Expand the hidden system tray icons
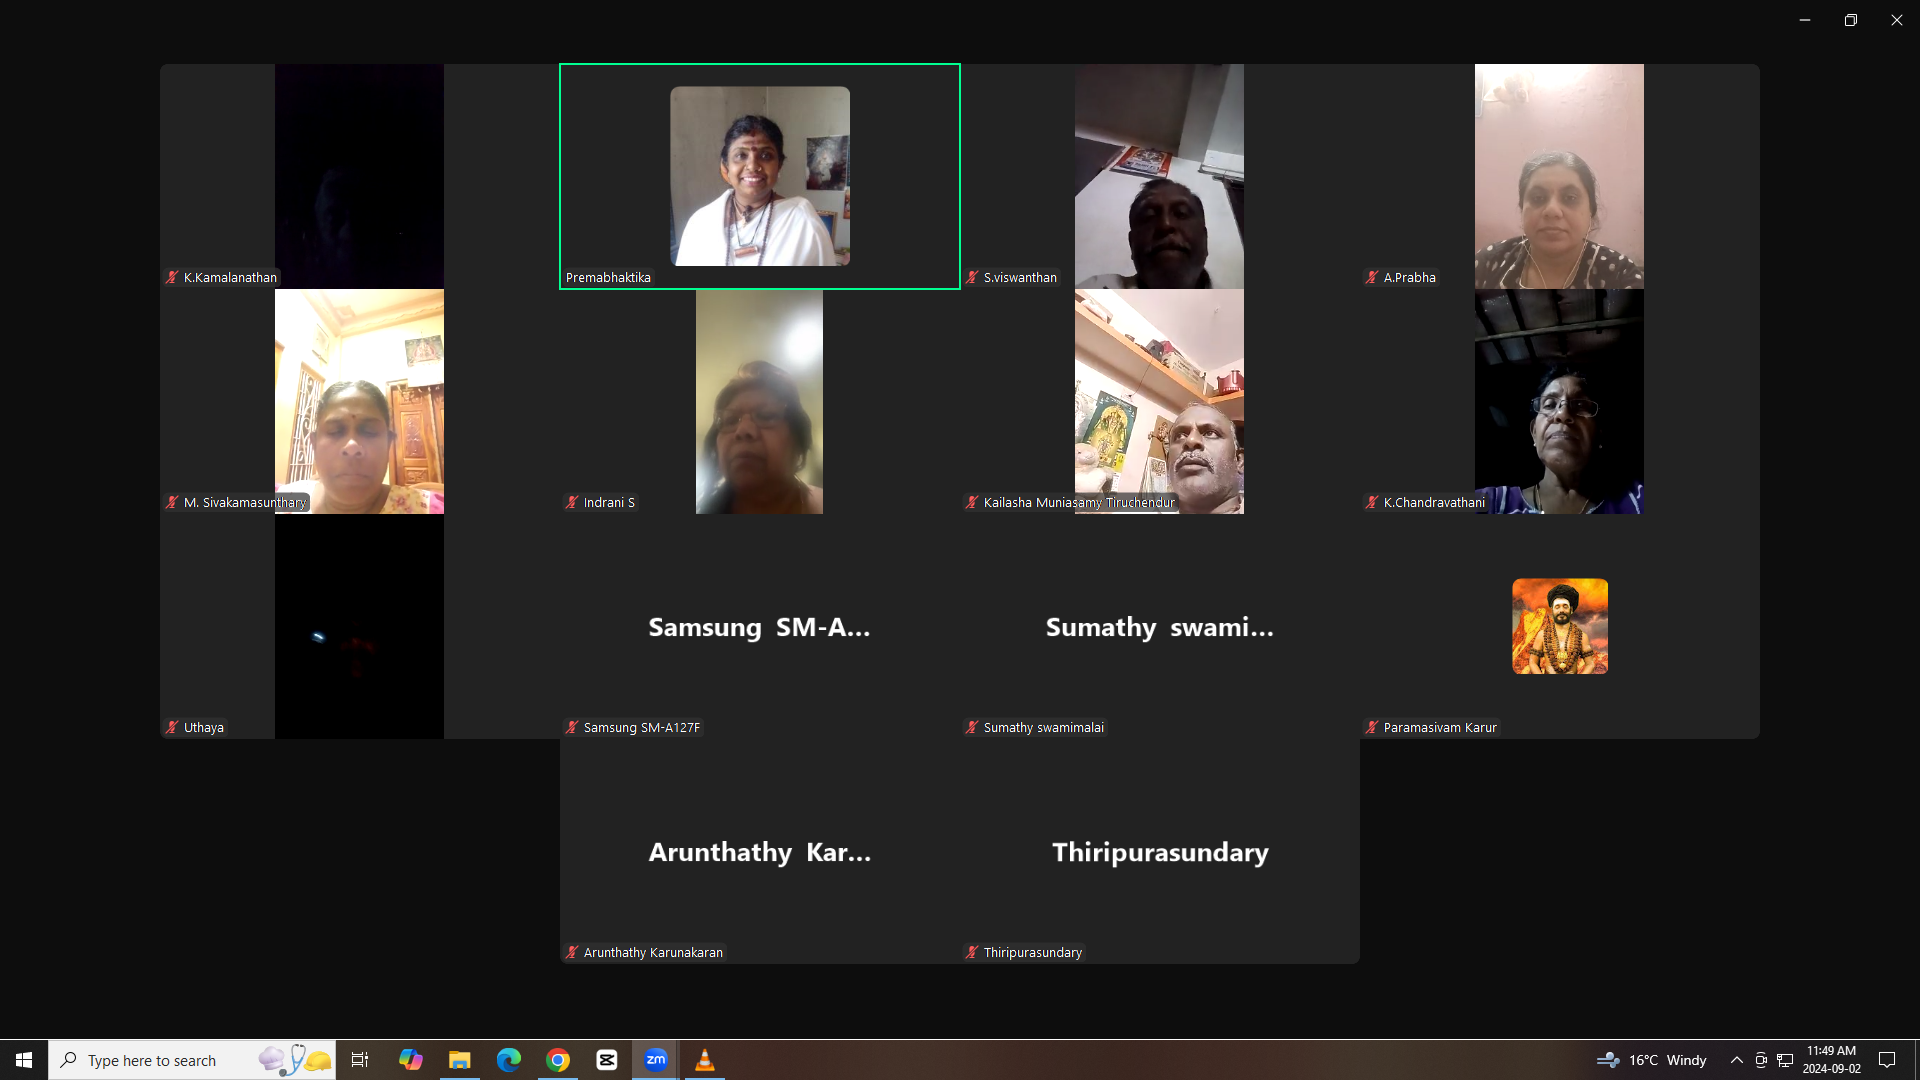1920x1080 pixels. click(x=1737, y=1060)
